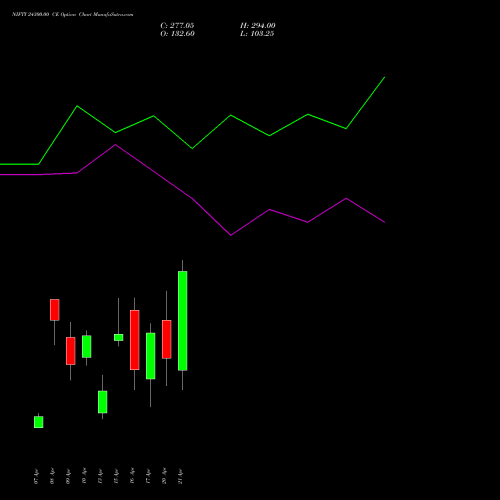Click the green candlestick for 13 Apr
Viewport: 500px width, 500px height.
click(x=103, y=402)
